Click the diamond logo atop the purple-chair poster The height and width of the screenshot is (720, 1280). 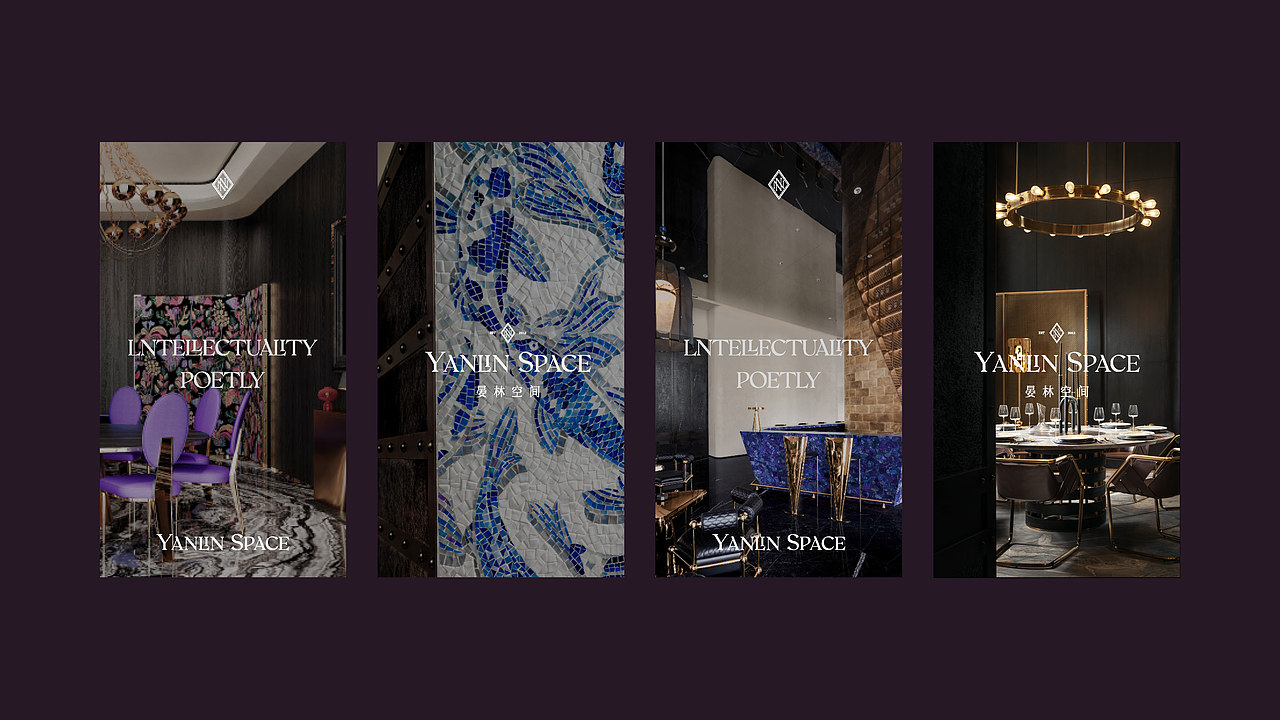pos(223,185)
